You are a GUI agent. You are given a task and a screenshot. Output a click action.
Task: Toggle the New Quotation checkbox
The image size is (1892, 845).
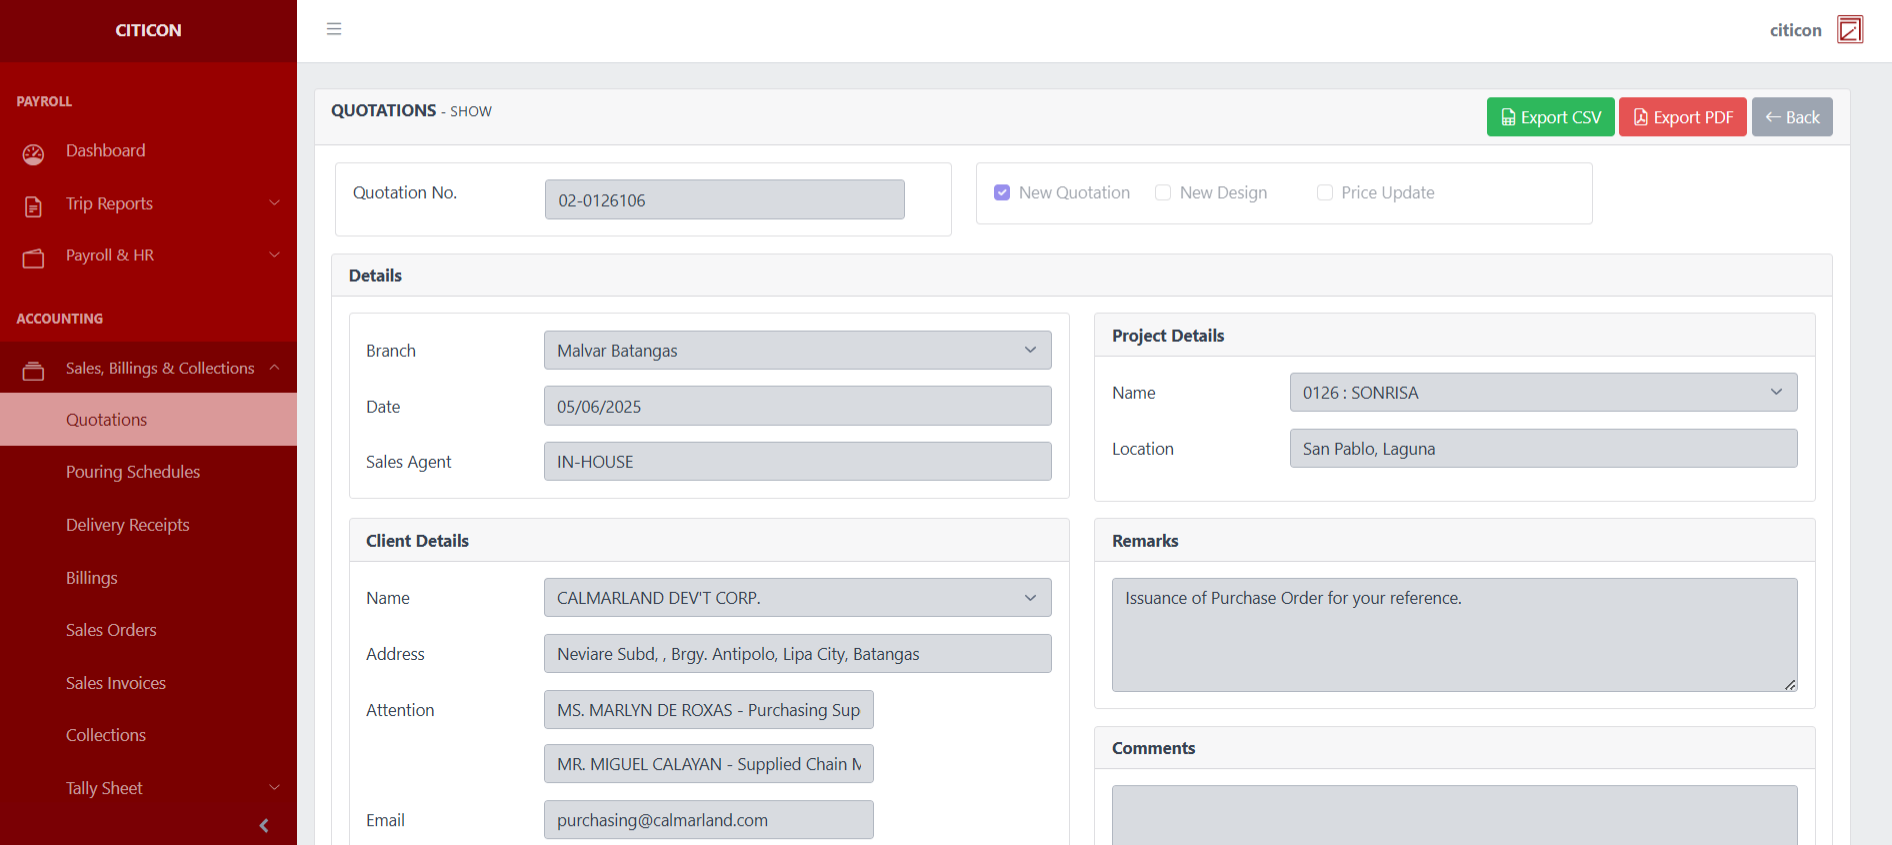pos(1001,192)
